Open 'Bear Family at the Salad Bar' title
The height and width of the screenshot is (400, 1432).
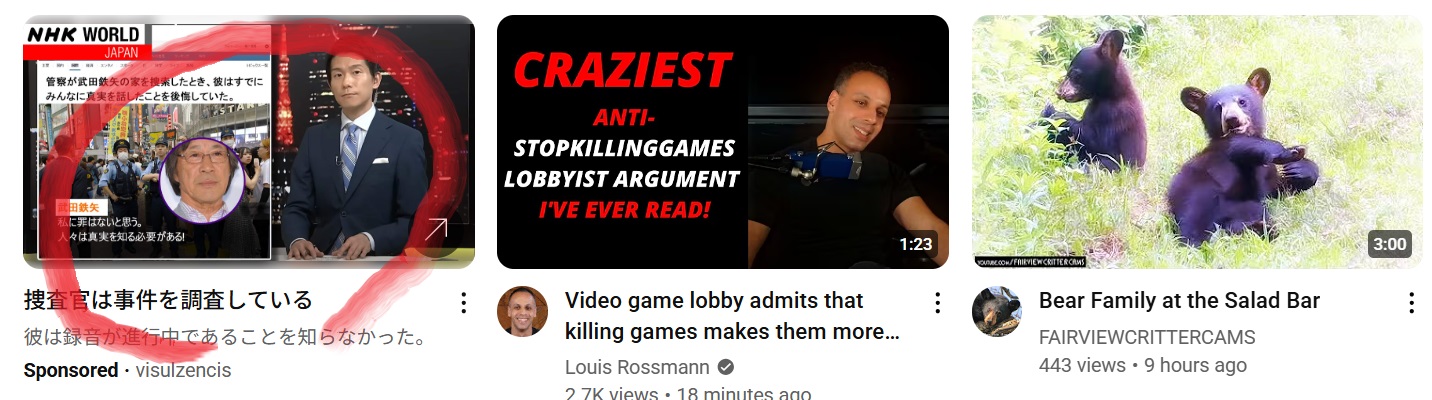1179,301
